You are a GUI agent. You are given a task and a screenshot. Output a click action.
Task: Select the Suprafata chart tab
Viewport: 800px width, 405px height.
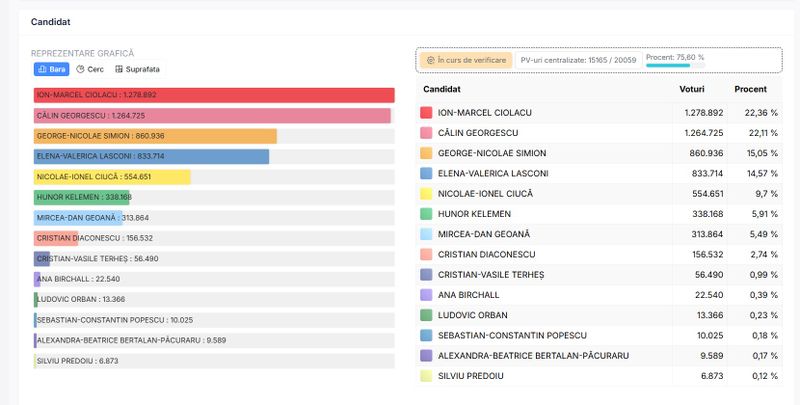pyautogui.click(x=137, y=69)
